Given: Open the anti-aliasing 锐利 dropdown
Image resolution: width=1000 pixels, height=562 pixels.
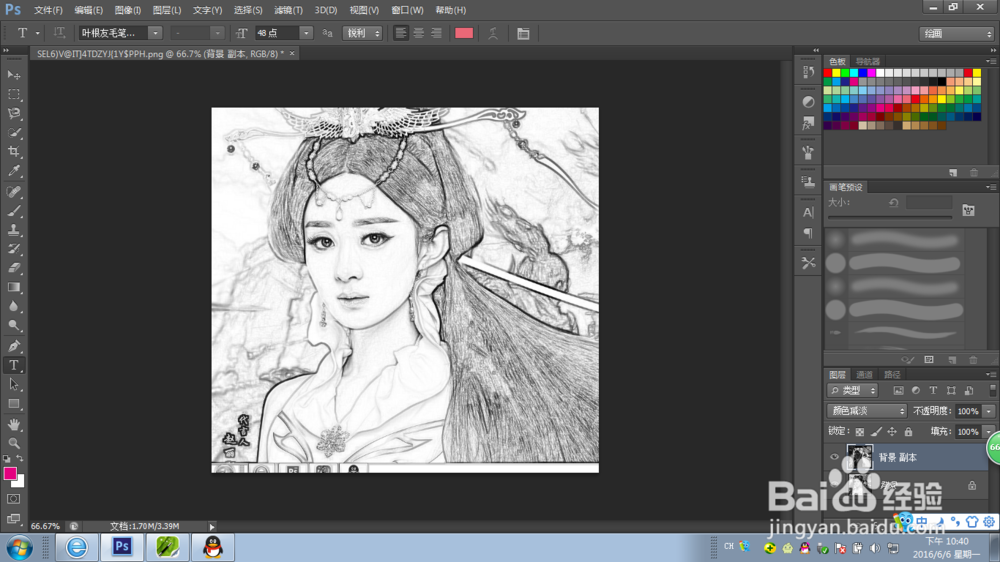Looking at the screenshot, I should click(362, 33).
